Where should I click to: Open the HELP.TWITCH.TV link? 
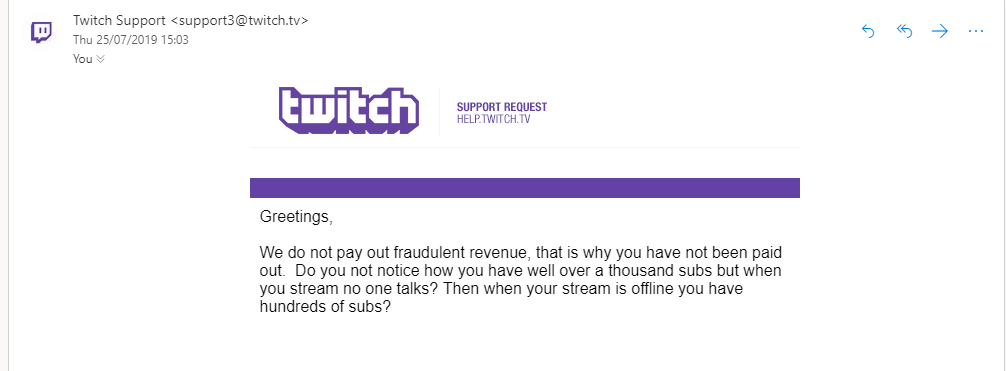tap(493, 119)
